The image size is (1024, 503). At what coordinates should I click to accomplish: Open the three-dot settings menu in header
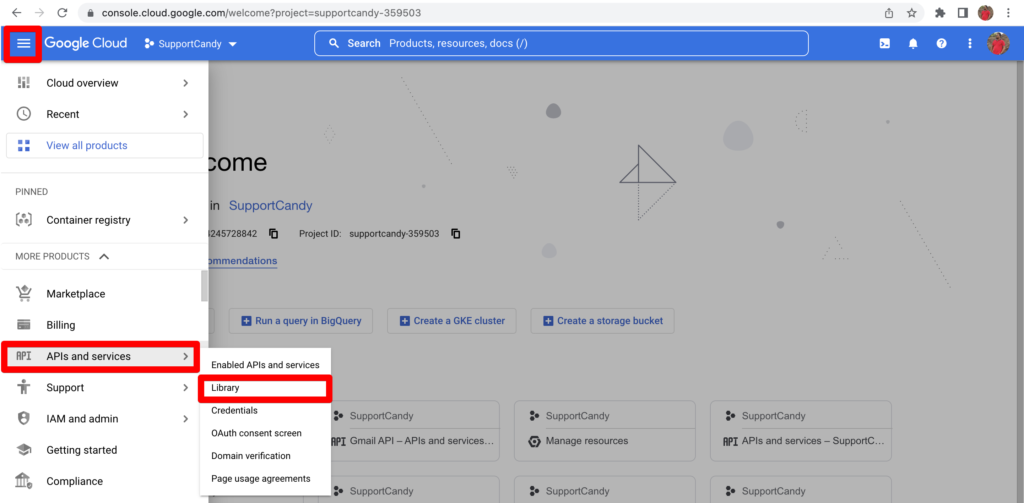click(970, 44)
